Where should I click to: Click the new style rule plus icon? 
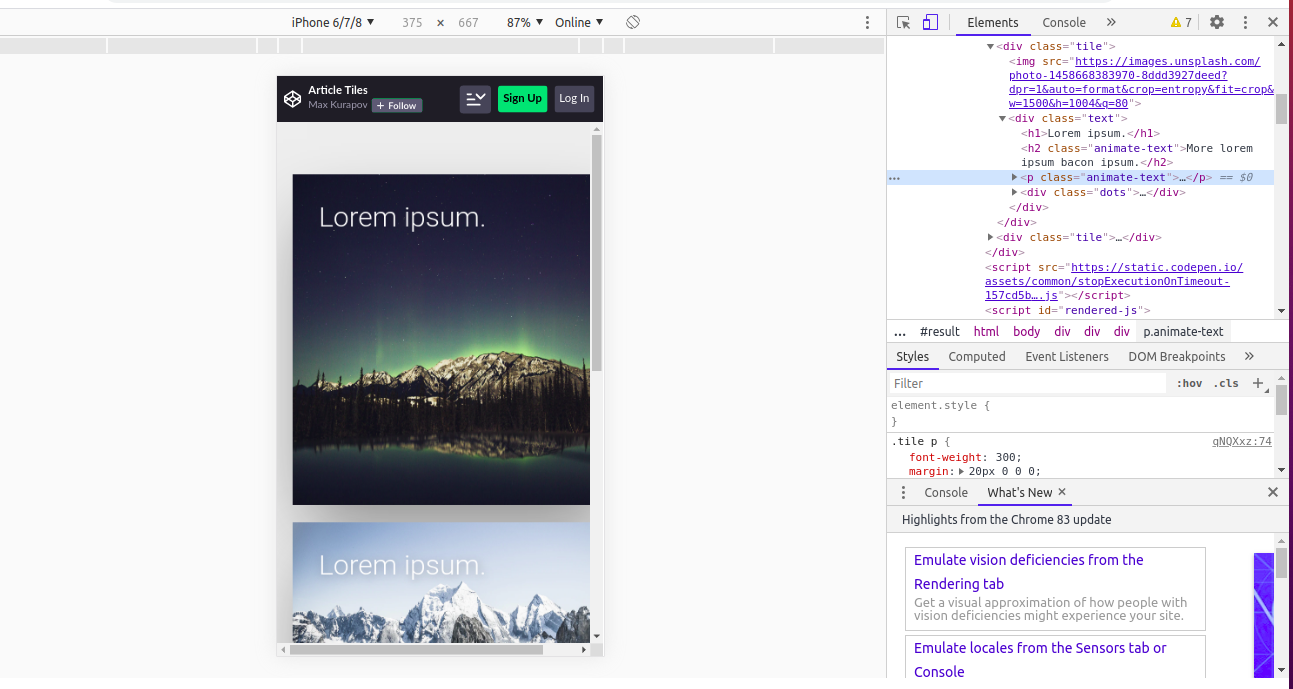click(x=1259, y=384)
